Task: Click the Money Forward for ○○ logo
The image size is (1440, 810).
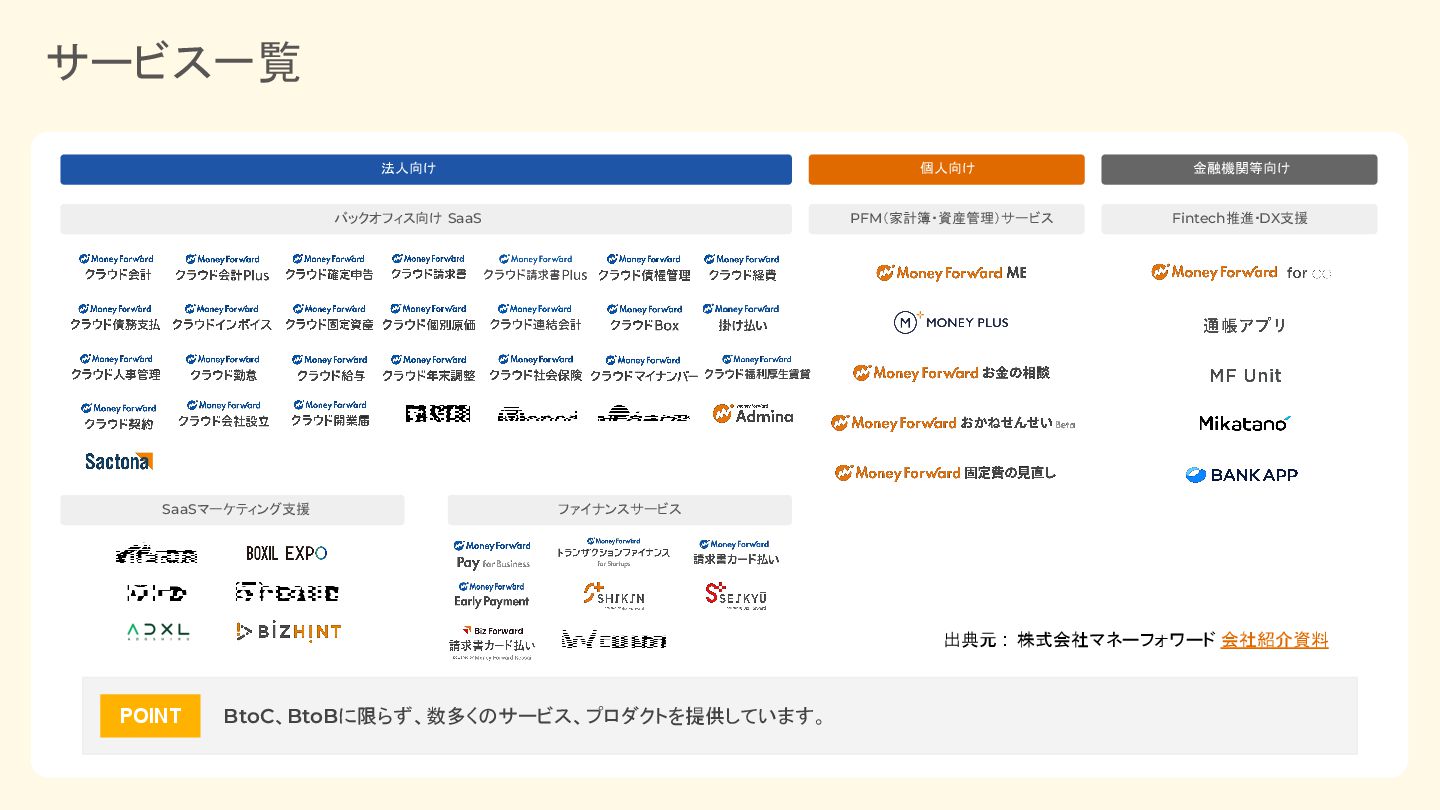Action: (1241, 272)
